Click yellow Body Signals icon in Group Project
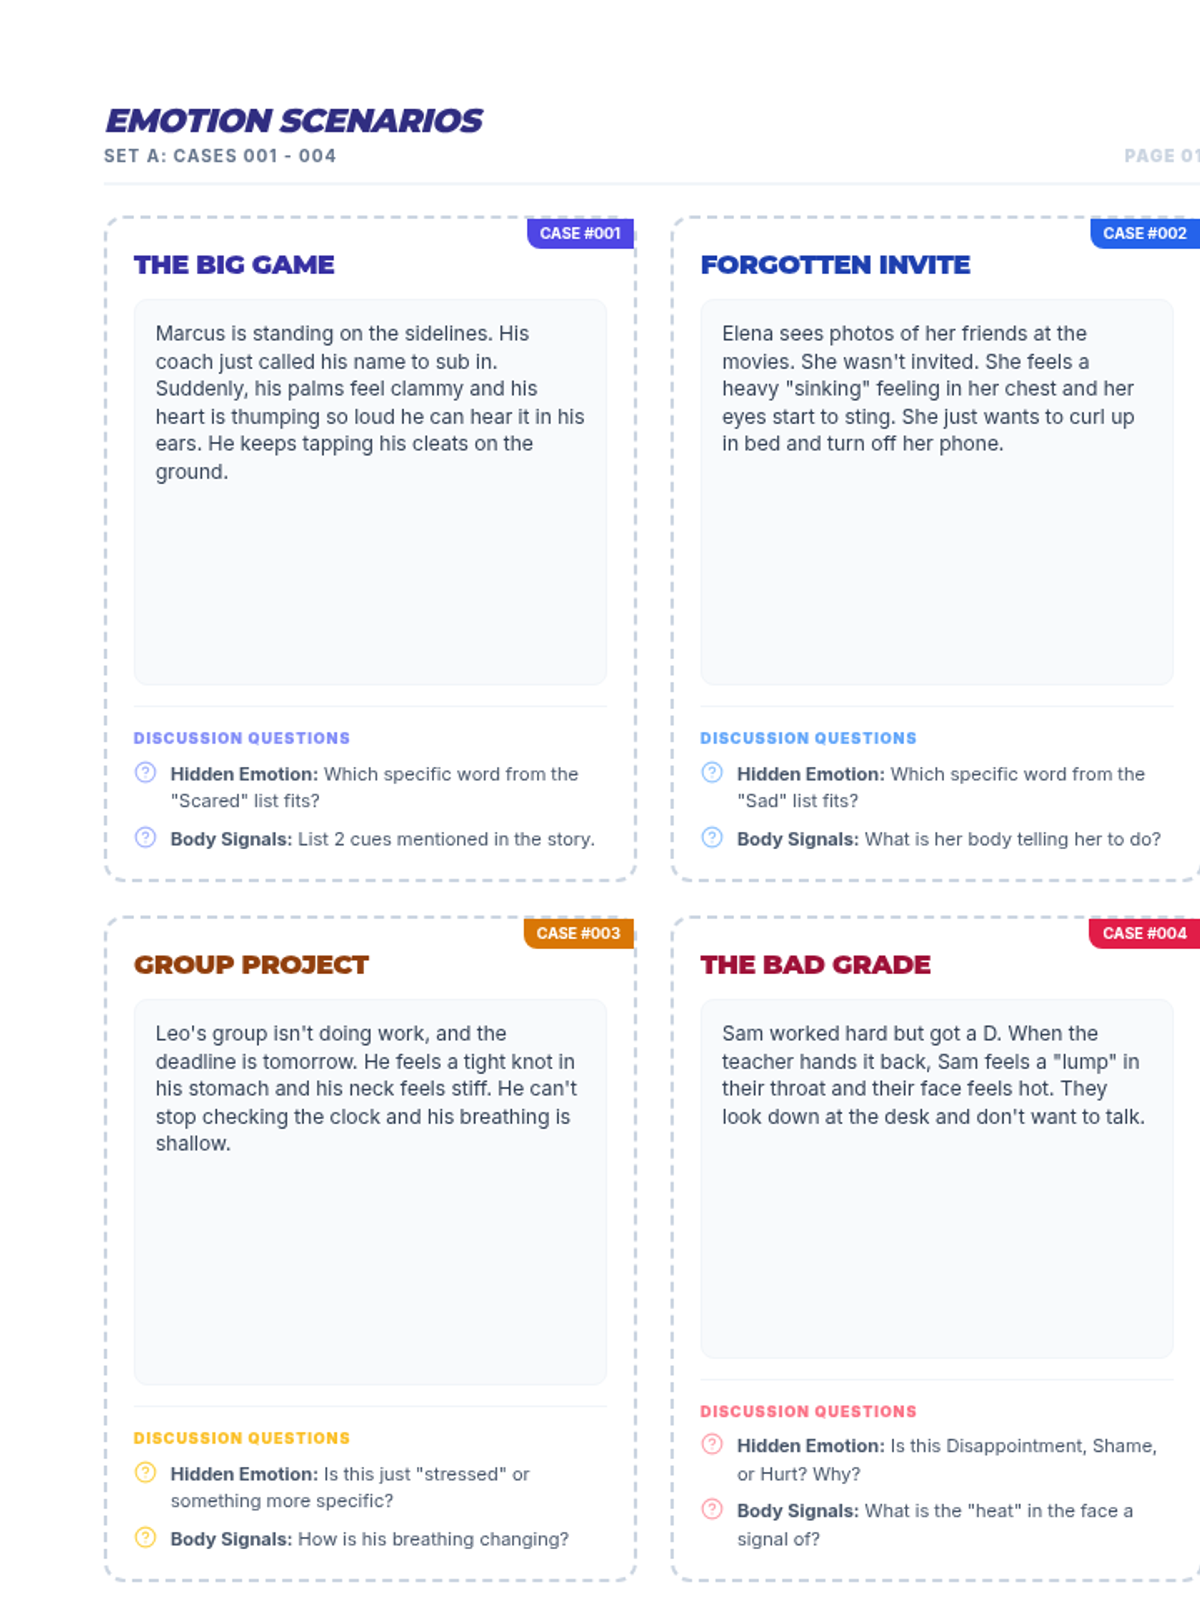Viewport: 1200px width, 1600px height. point(145,1537)
